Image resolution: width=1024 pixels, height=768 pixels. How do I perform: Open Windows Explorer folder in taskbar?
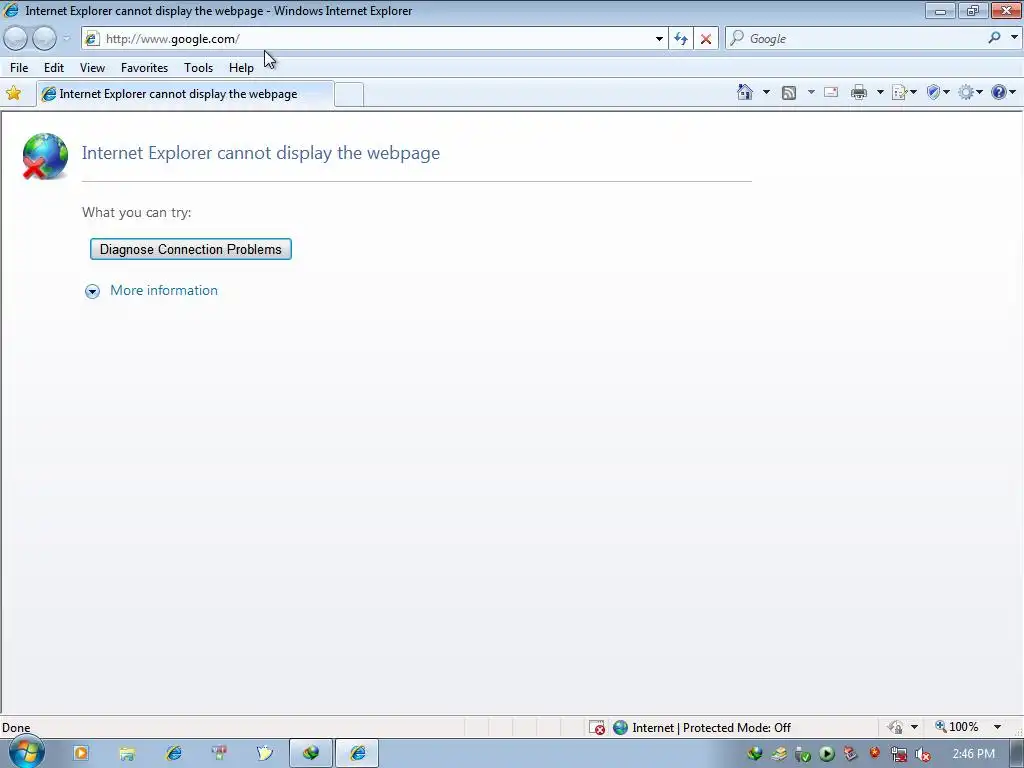(x=127, y=754)
